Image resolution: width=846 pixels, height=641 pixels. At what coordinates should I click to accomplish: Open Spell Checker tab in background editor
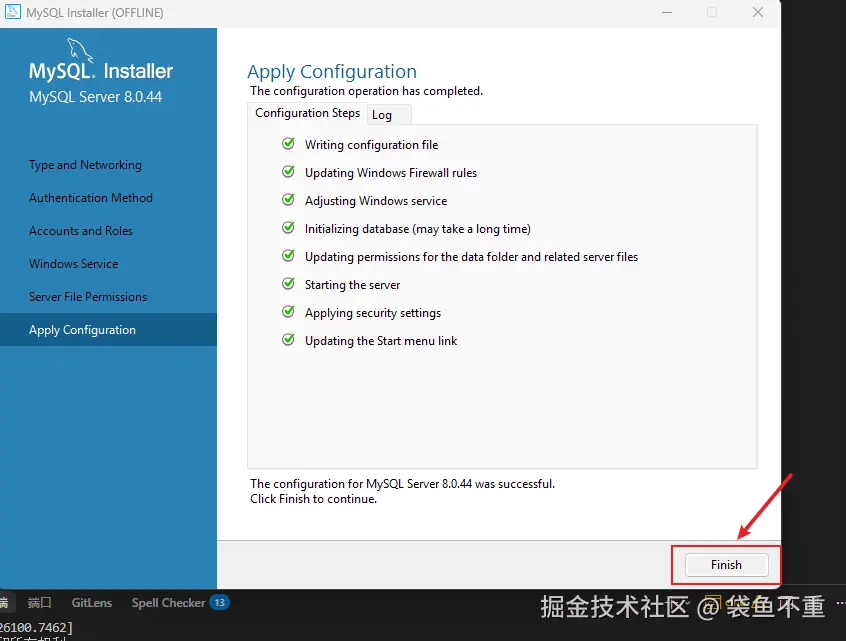click(x=168, y=603)
